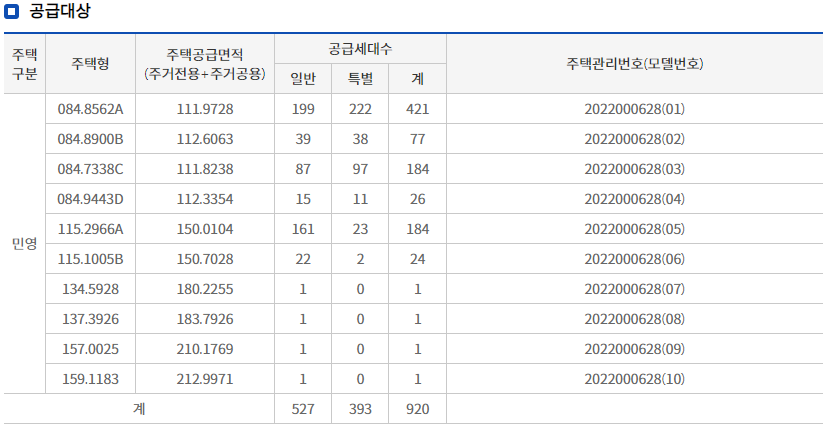This screenshot has width=823, height=426.
Task: Select the 주택관리번호(모델번호) header
Action: pyautogui.click(x=635, y=64)
